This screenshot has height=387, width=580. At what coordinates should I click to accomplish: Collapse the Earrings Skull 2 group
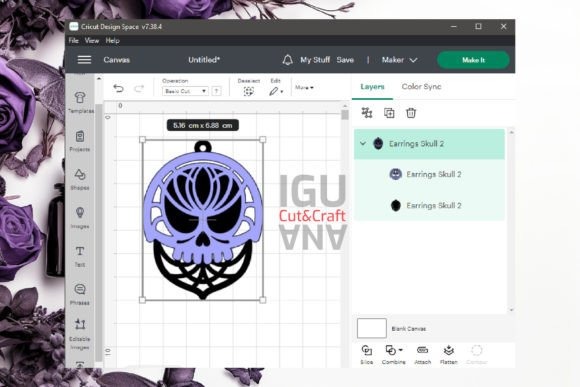tap(363, 144)
